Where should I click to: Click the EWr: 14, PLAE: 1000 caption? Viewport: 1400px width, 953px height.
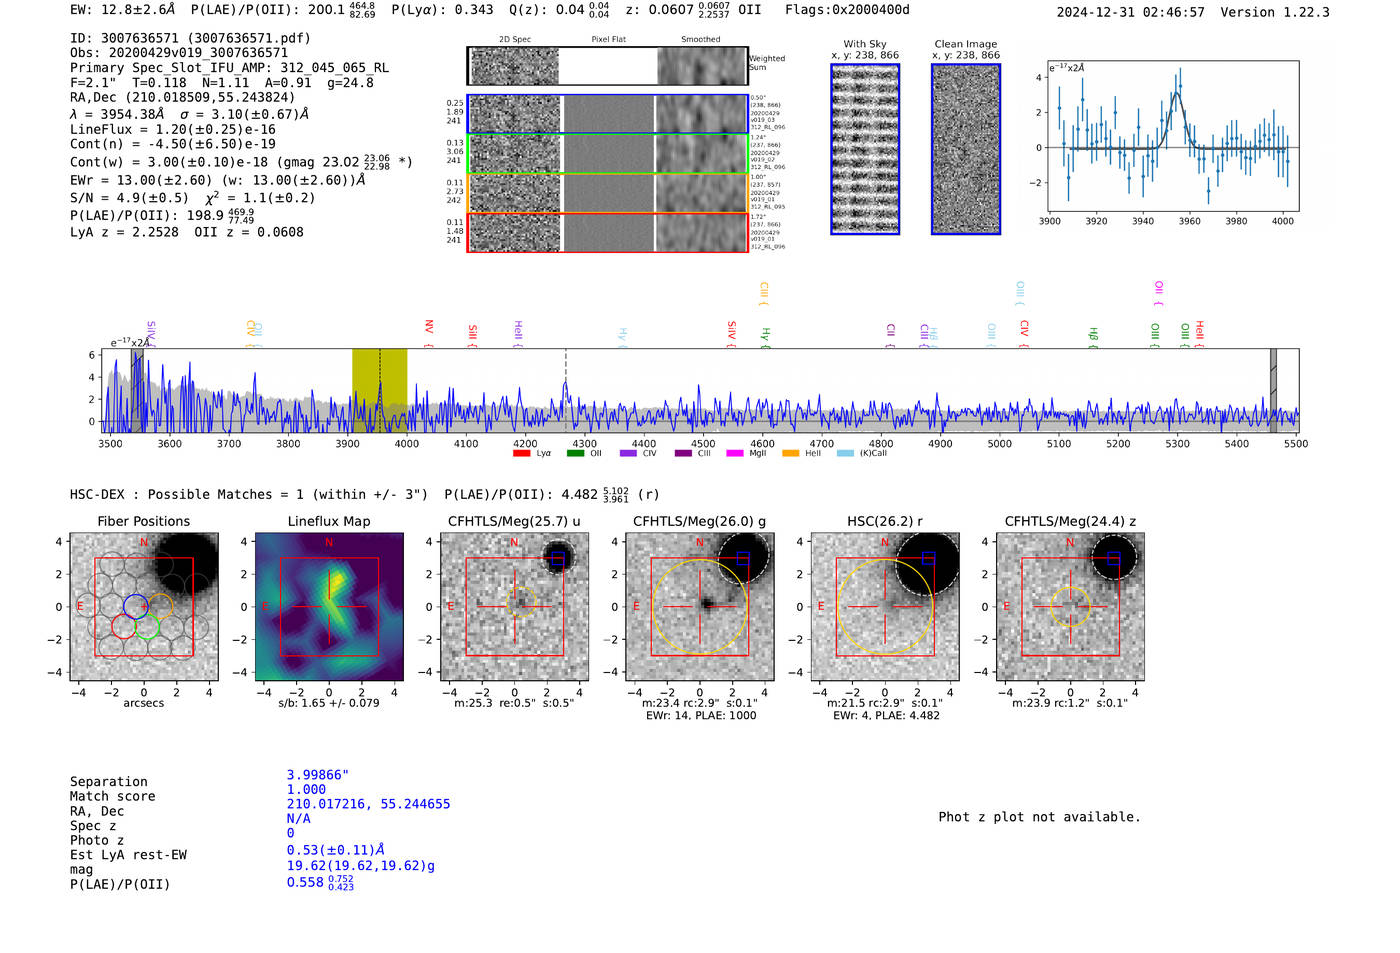click(701, 716)
